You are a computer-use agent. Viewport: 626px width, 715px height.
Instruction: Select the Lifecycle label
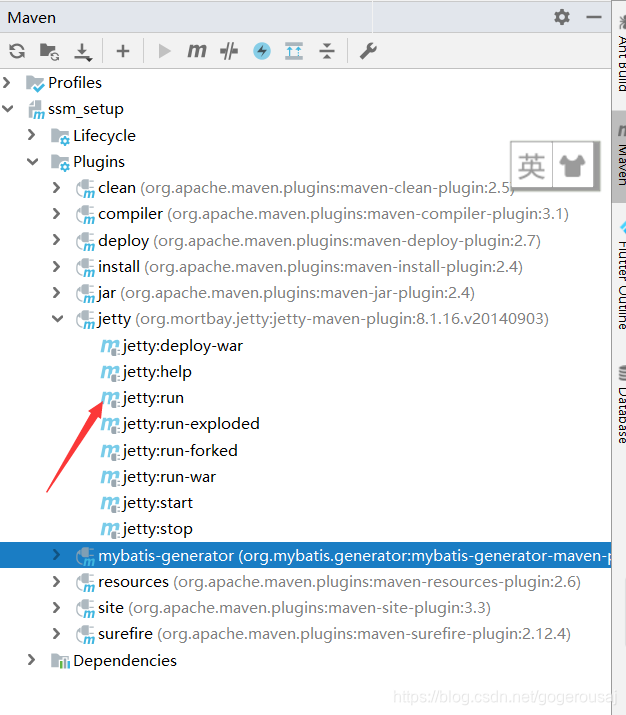pos(104,135)
